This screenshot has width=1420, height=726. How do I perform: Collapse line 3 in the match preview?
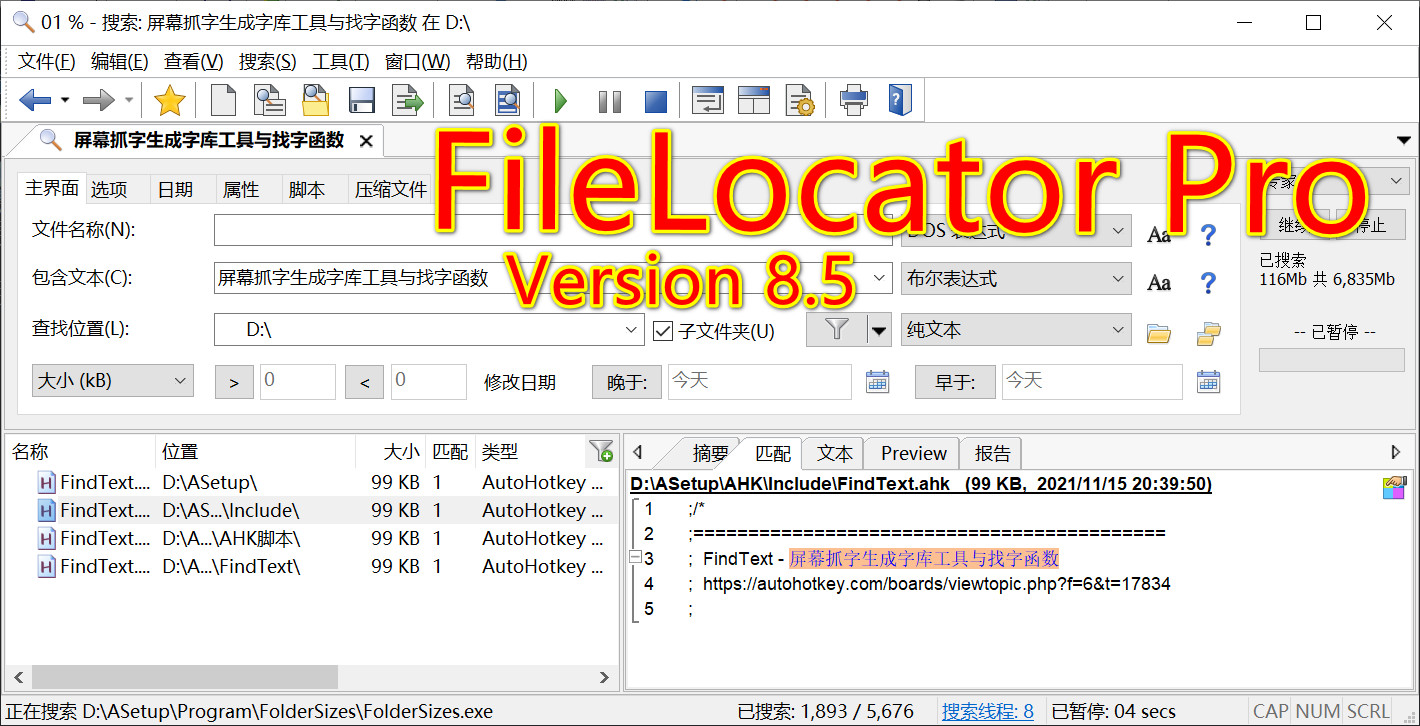635,557
